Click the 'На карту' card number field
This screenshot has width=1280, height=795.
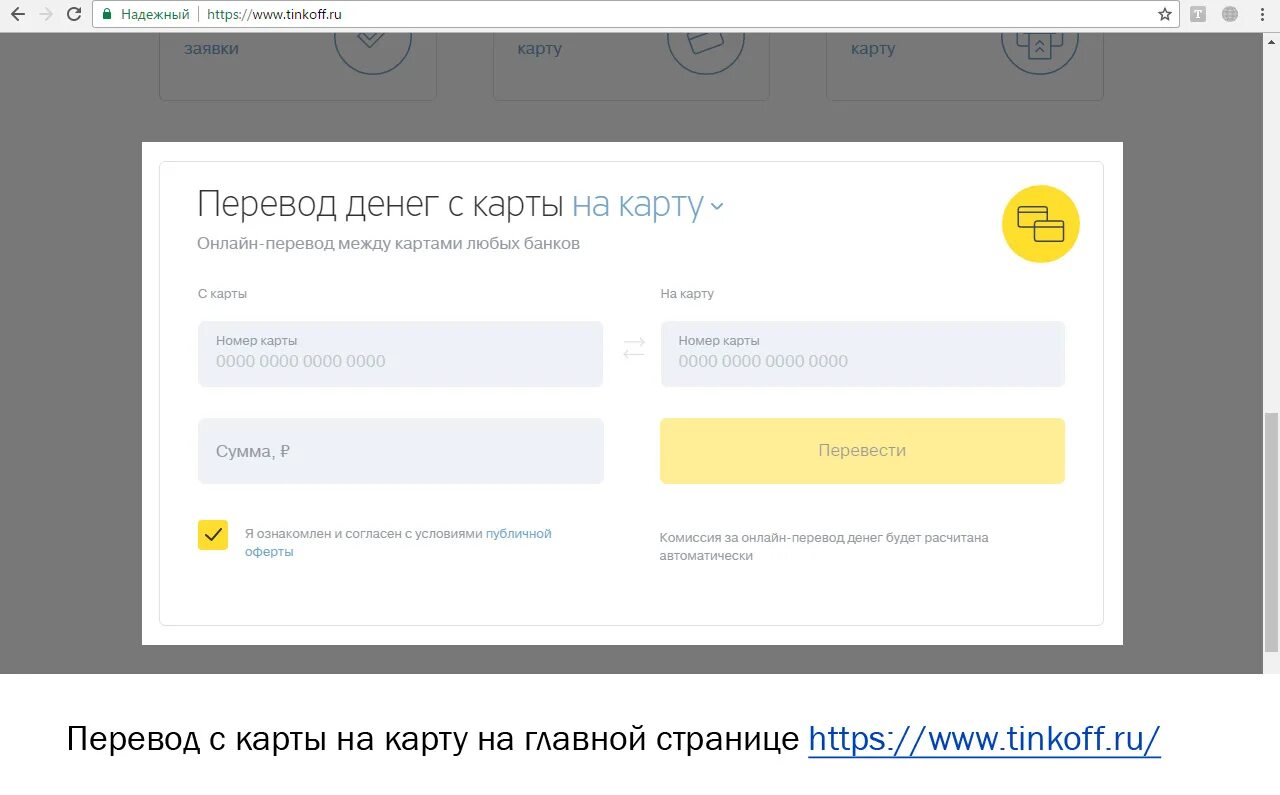pyautogui.click(x=862, y=354)
